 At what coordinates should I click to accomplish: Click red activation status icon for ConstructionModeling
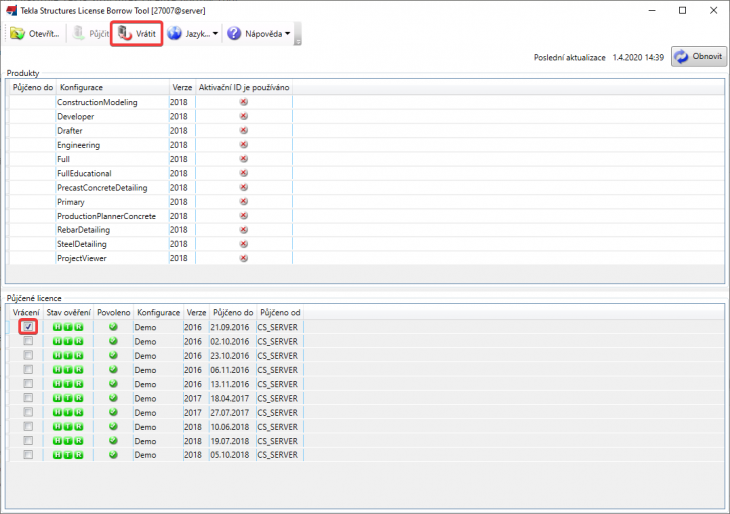point(243,102)
